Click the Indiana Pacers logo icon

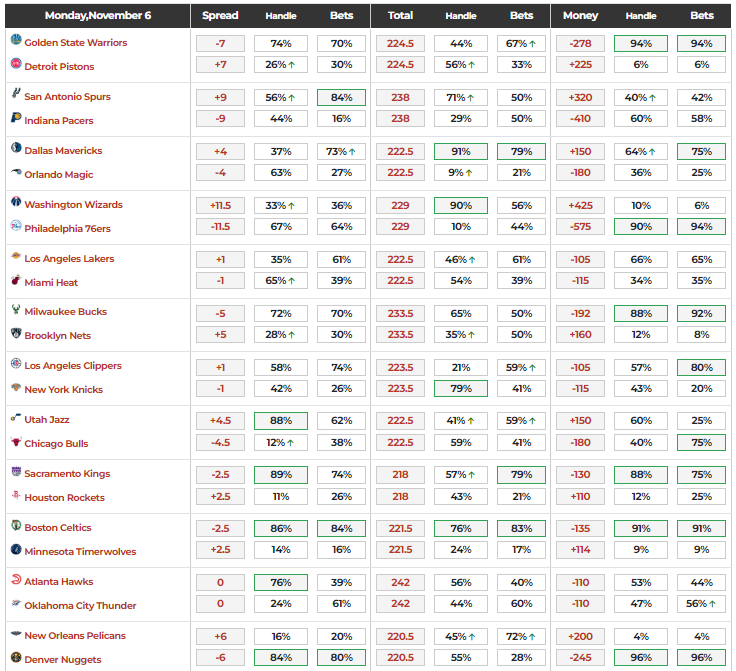click(16, 117)
